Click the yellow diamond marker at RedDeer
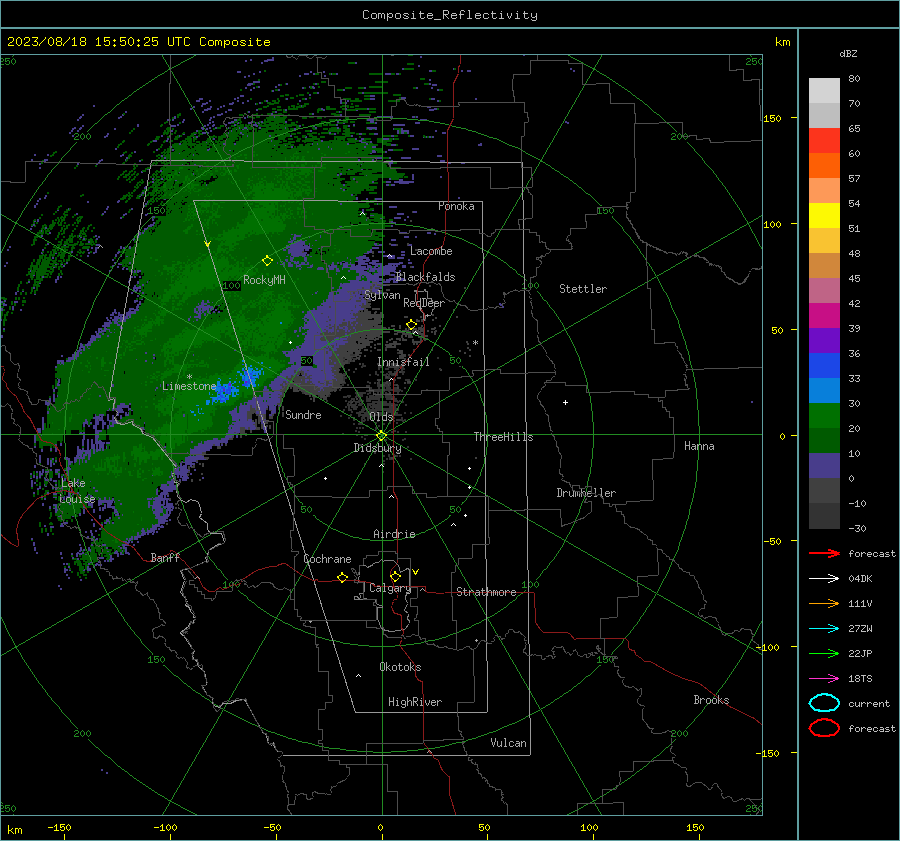This screenshot has width=900, height=841. click(x=412, y=325)
